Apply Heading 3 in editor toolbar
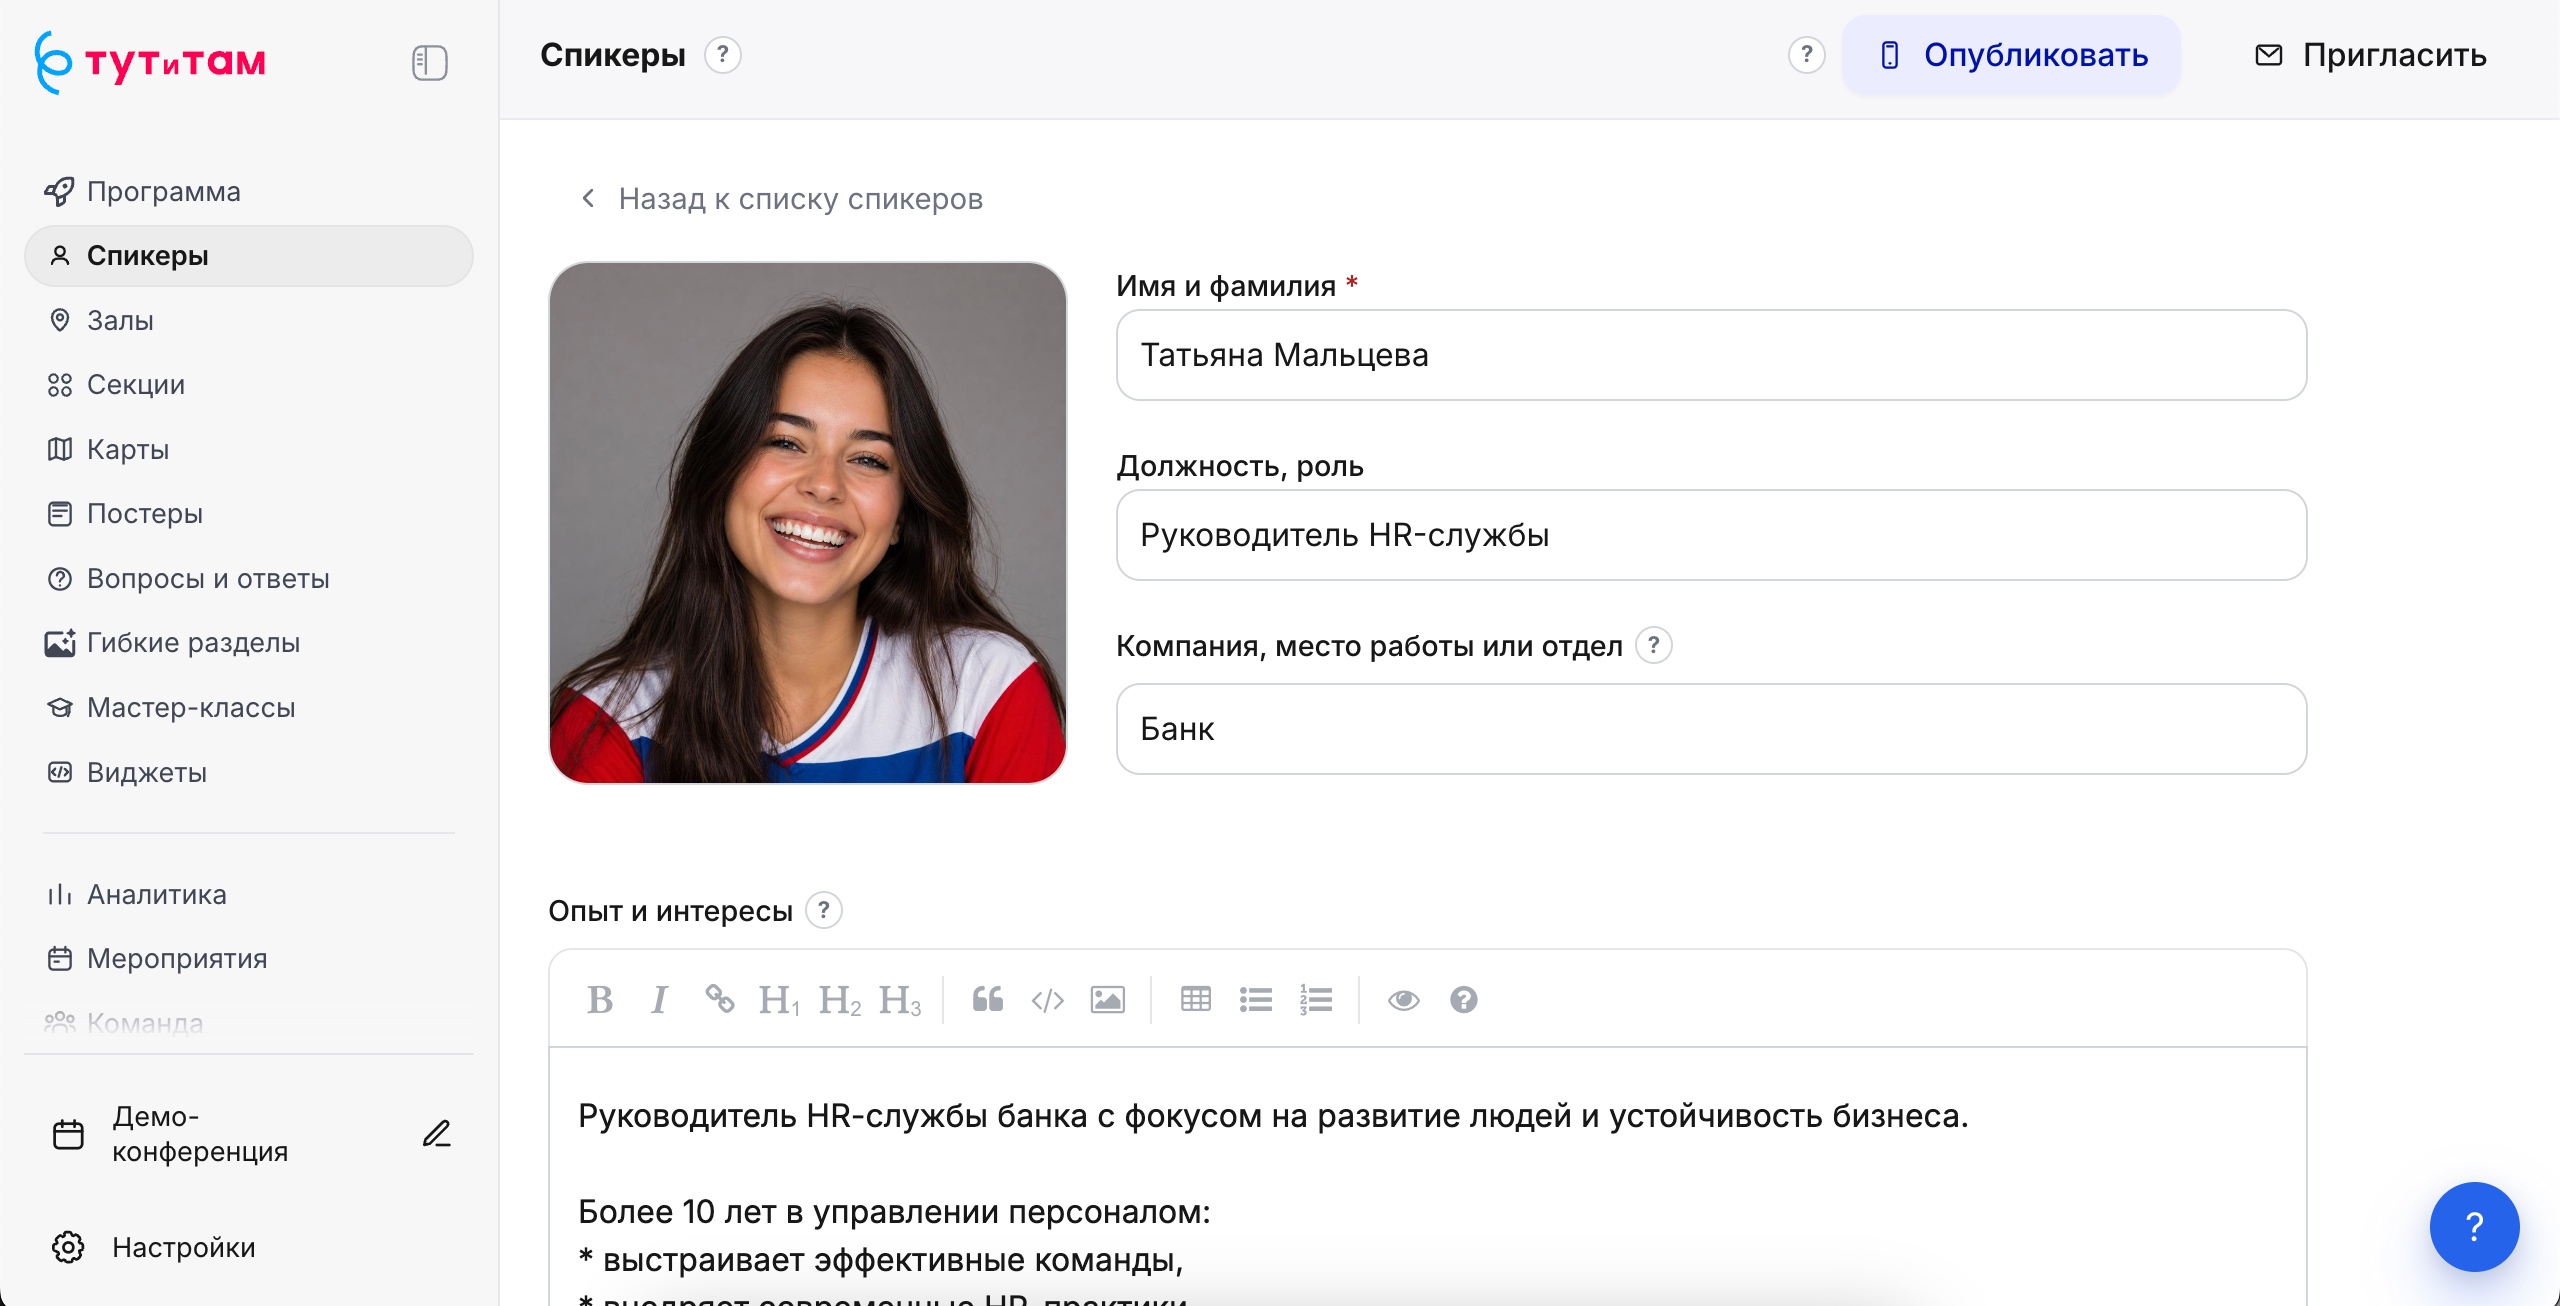Image resolution: width=2560 pixels, height=1306 pixels. (x=899, y=999)
